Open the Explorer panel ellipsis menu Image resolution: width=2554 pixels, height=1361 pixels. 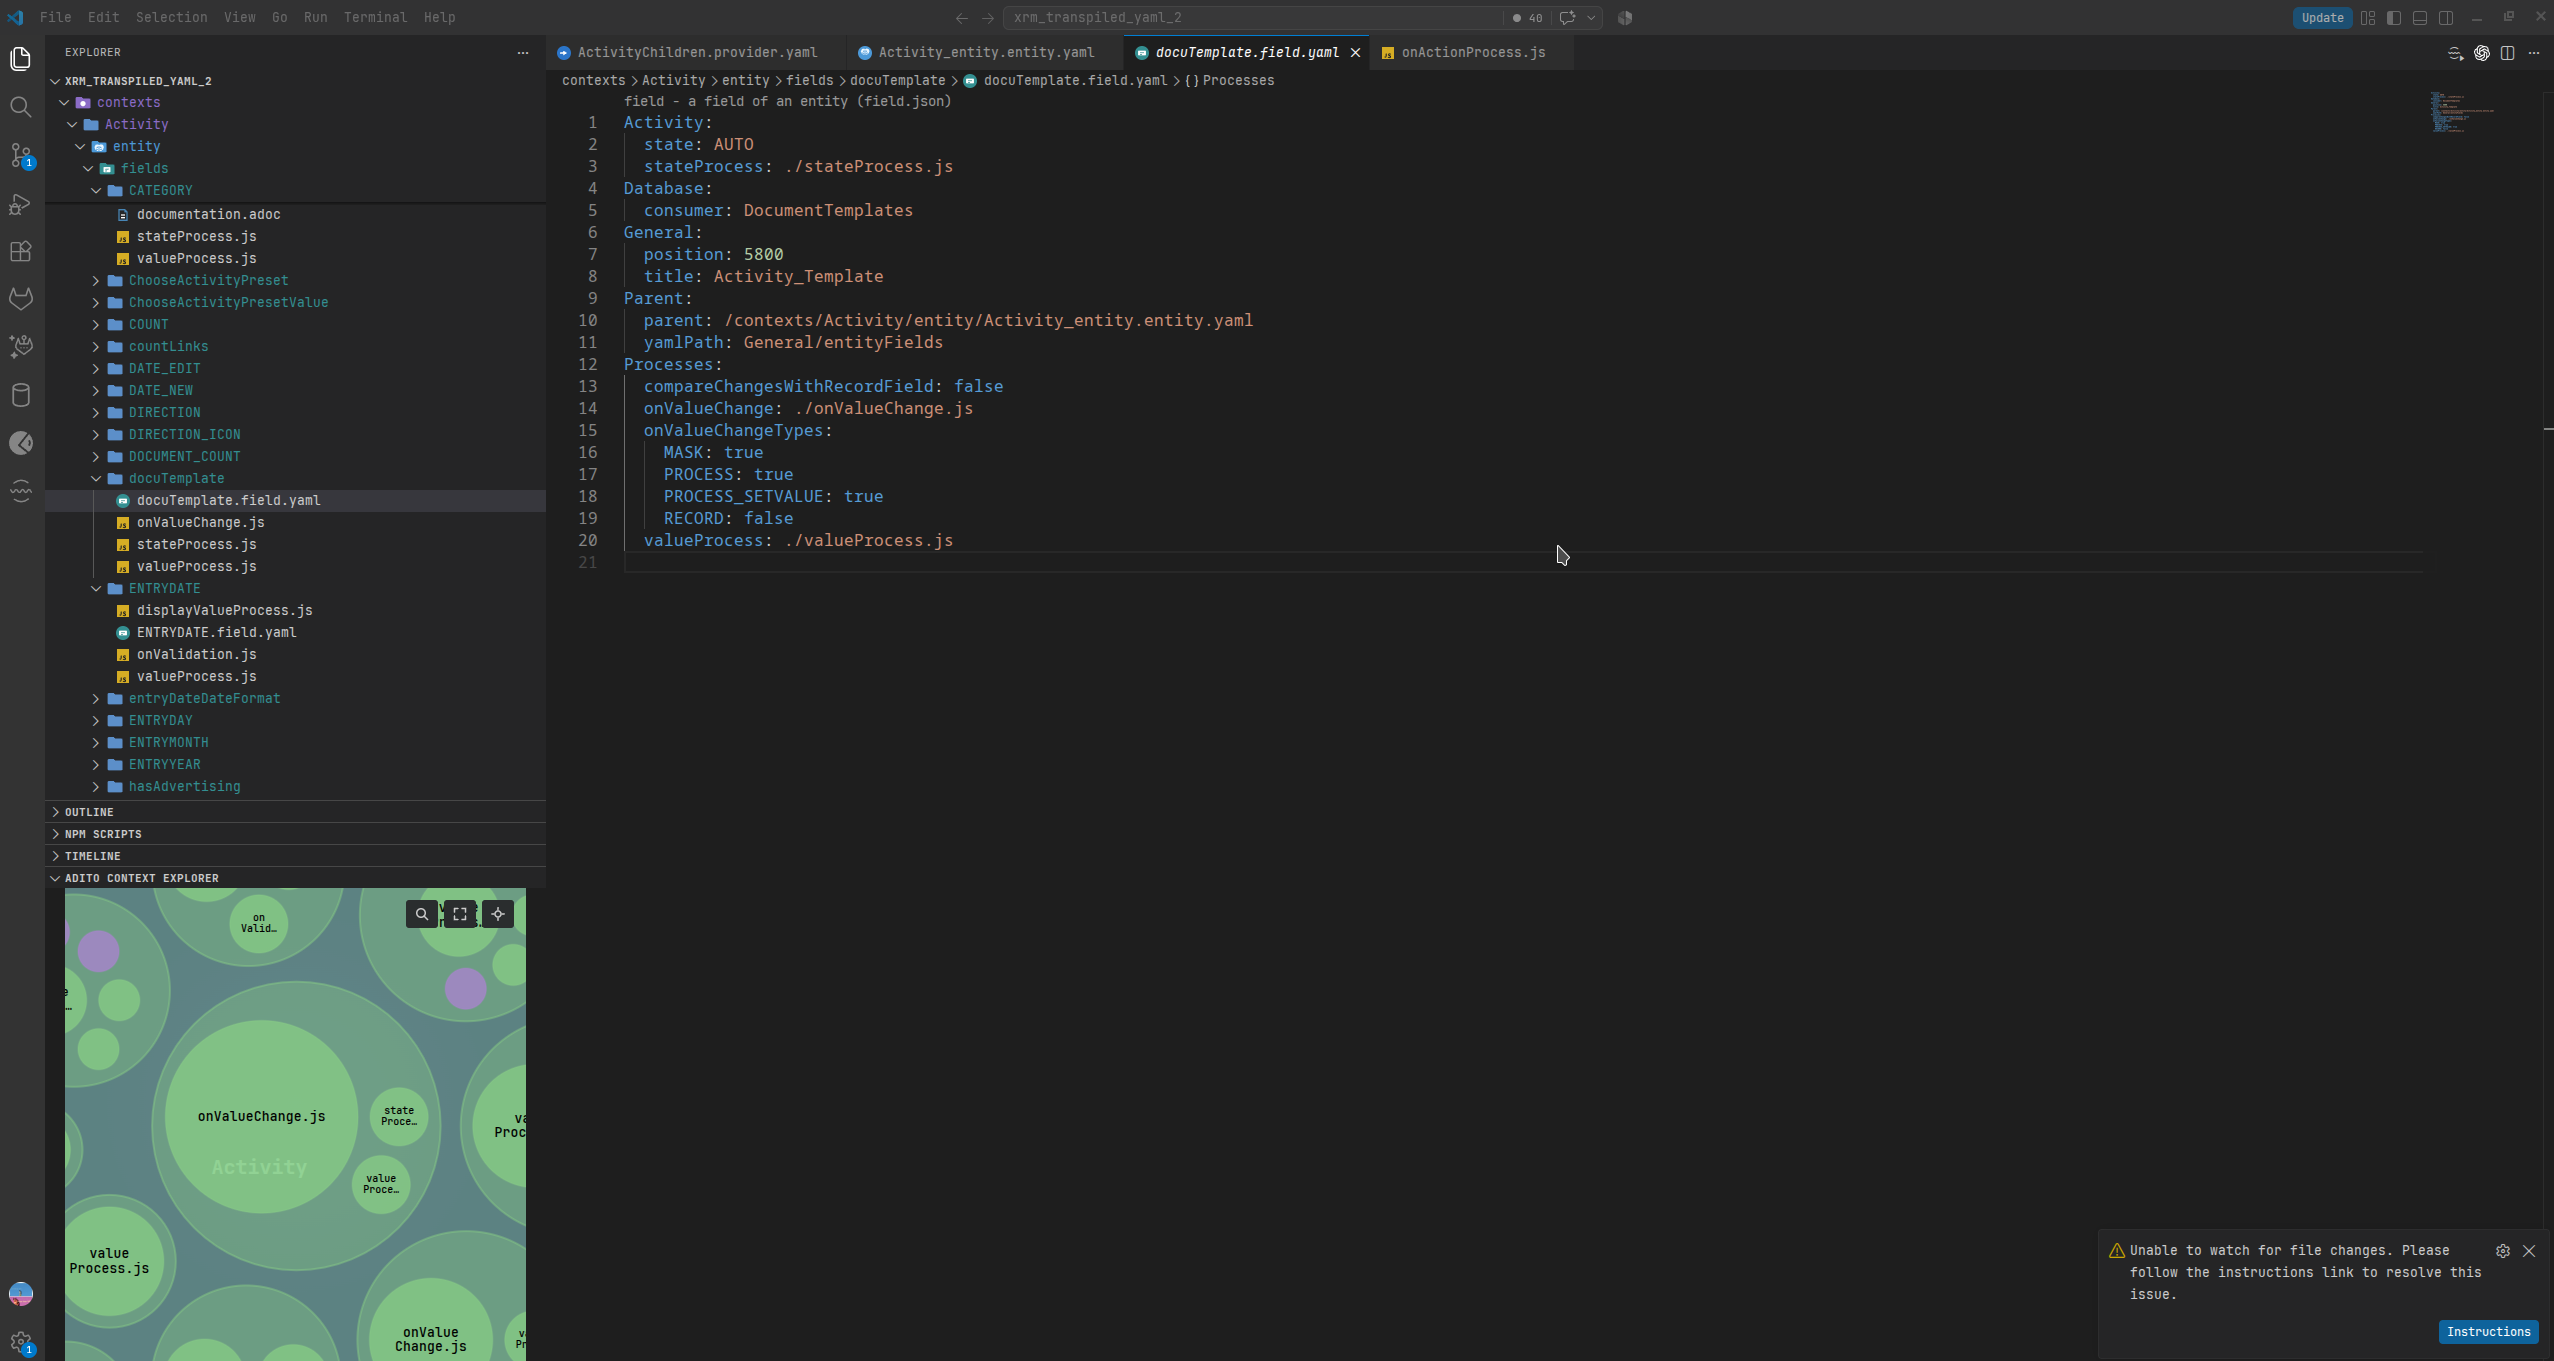pyautogui.click(x=523, y=53)
